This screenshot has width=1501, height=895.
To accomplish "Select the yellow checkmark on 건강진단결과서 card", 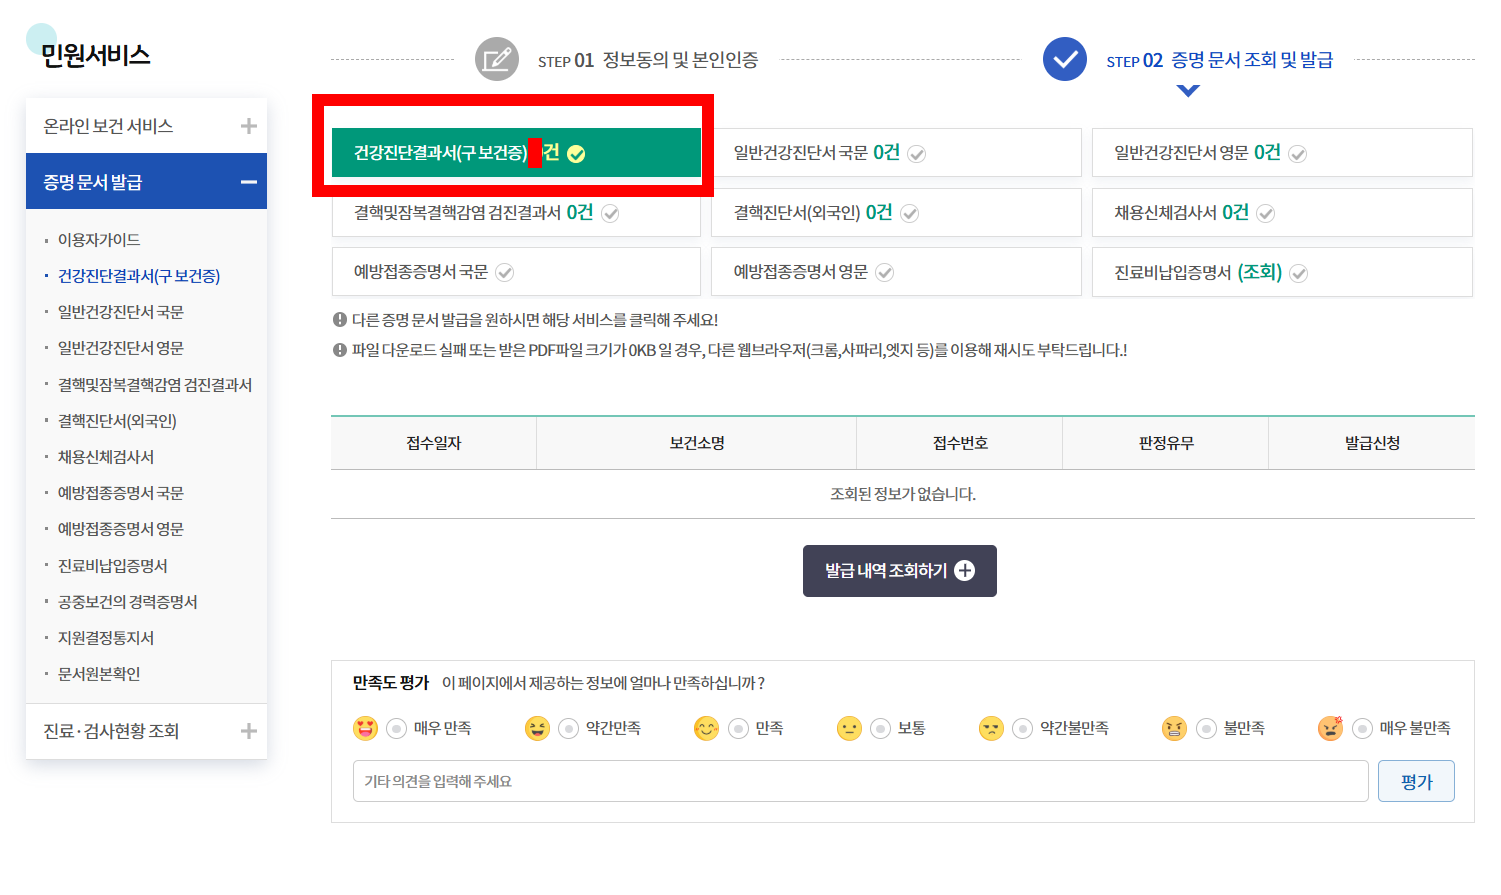I will [x=574, y=153].
